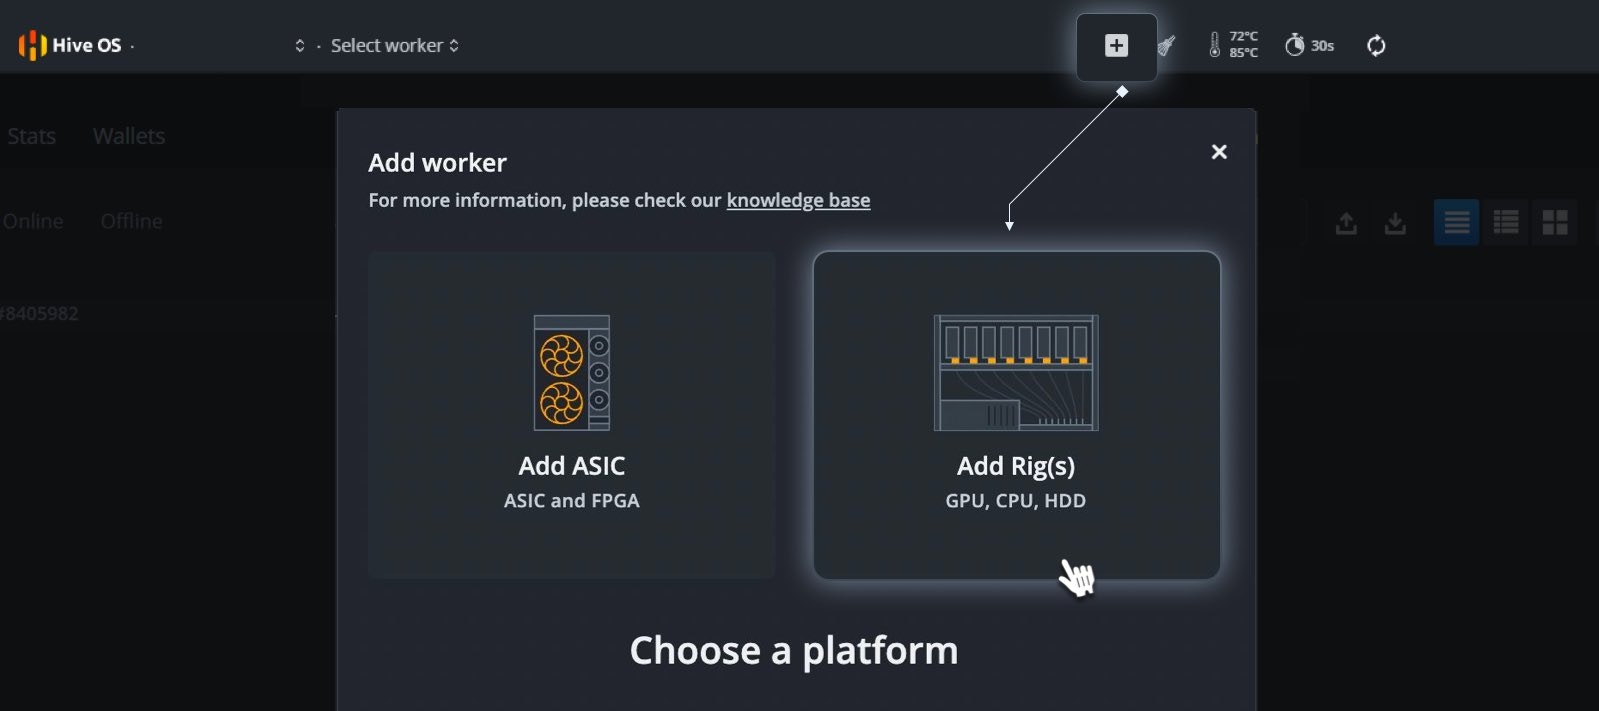
Task: Click the 30s refresh timer icon
Action: 1309,45
